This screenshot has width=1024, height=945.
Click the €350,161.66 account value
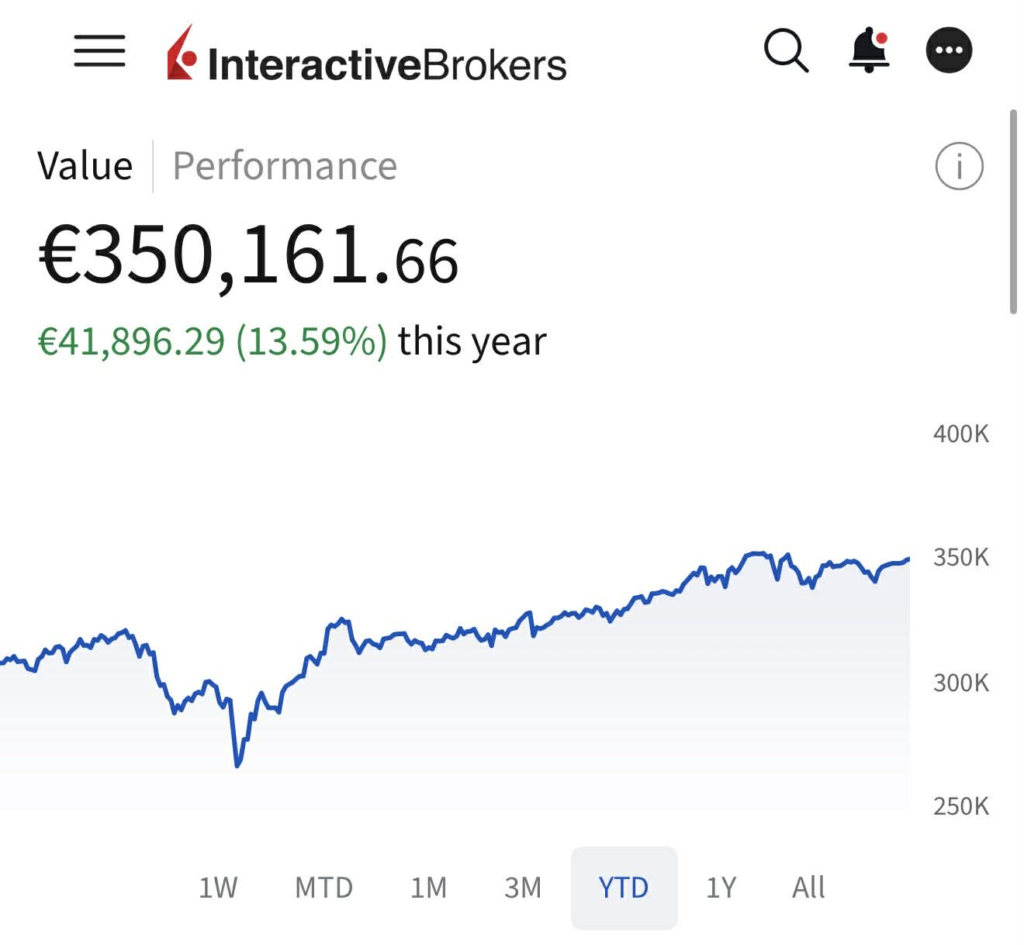click(248, 257)
